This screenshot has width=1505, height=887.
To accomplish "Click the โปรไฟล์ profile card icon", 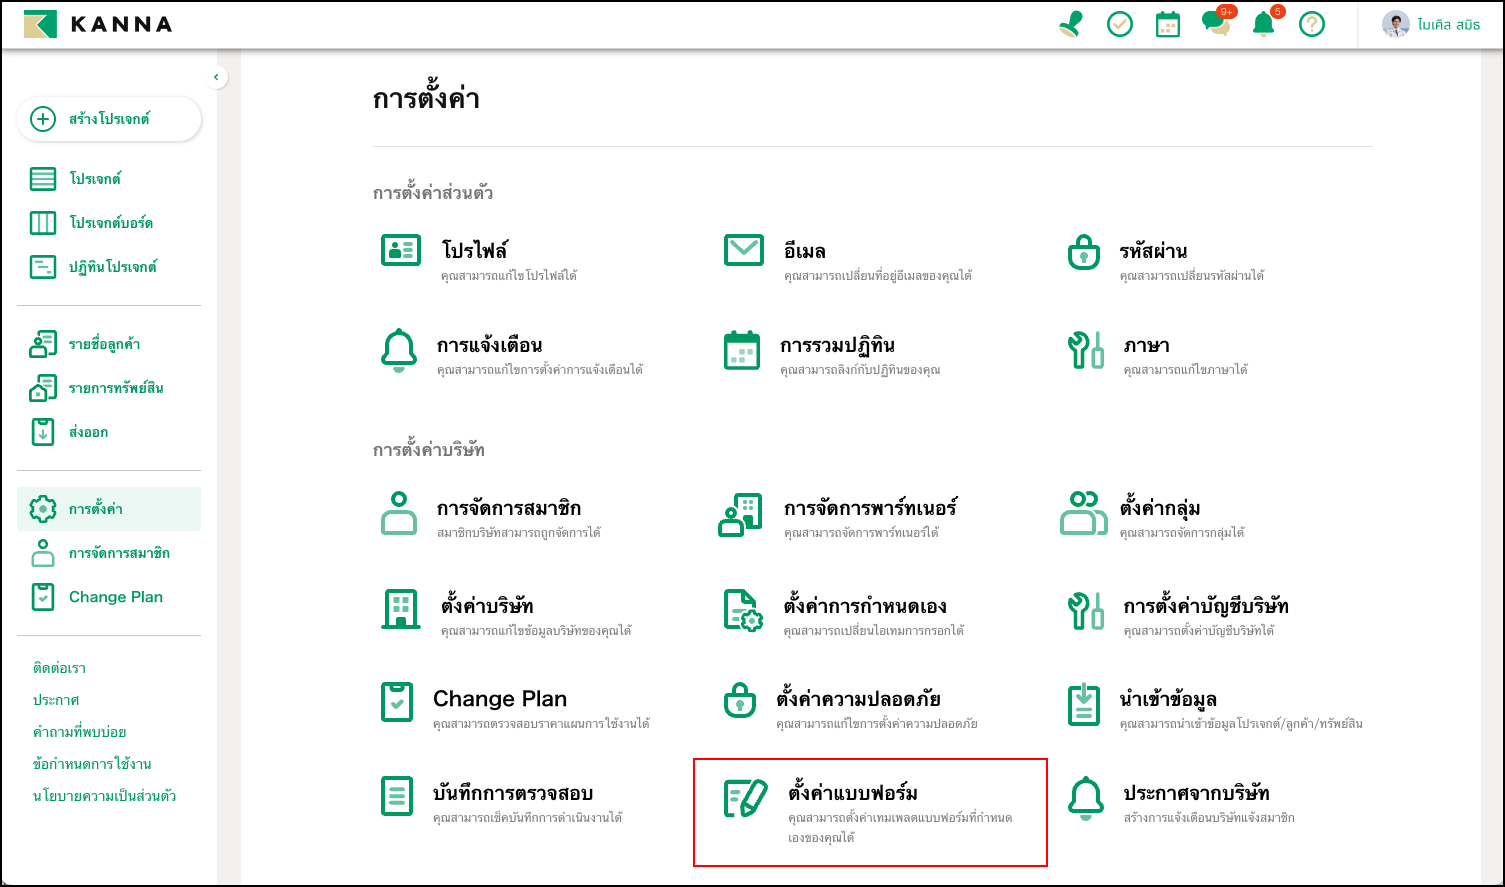I will (401, 250).
